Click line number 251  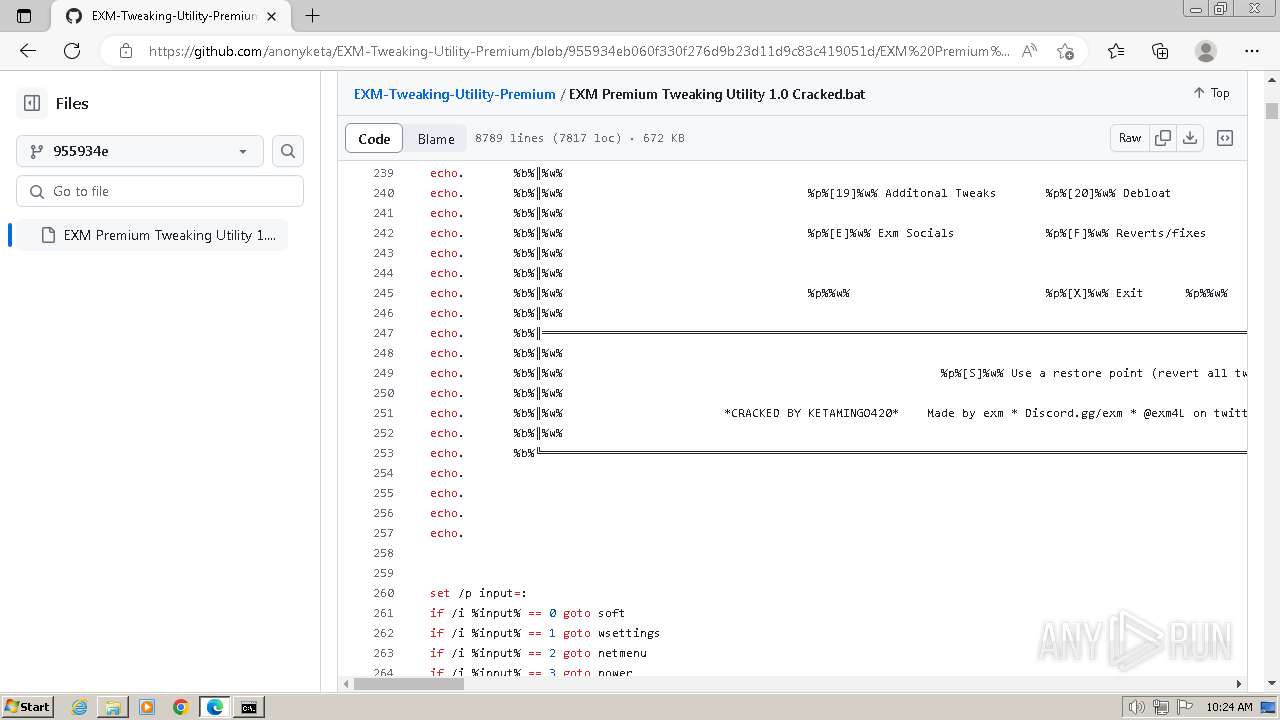pyautogui.click(x=383, y=413)
